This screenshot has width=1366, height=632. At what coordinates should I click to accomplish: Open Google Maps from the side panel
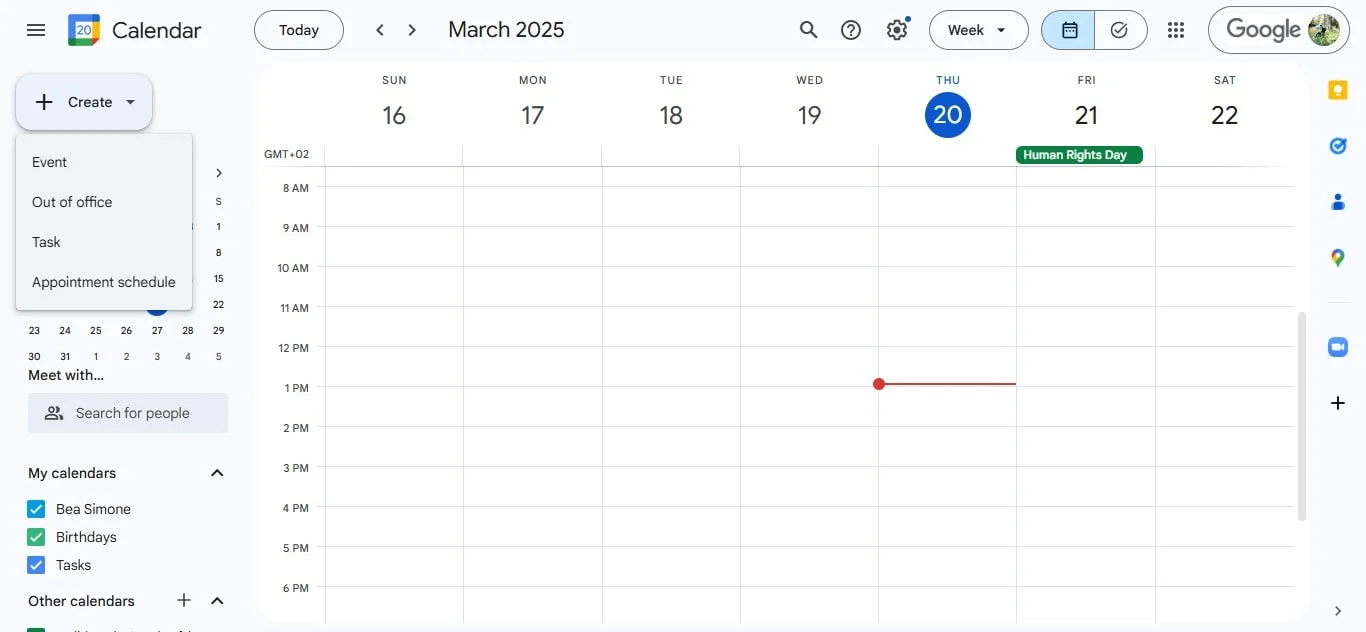pos(1338,258)
